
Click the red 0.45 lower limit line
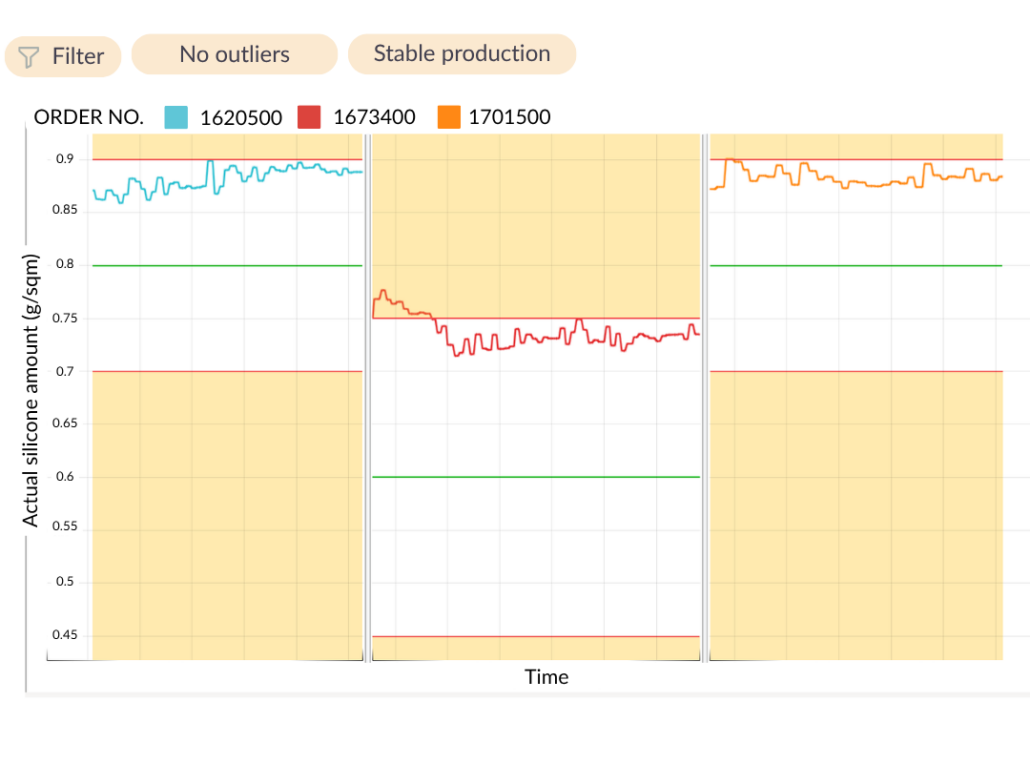coord(536,636)
